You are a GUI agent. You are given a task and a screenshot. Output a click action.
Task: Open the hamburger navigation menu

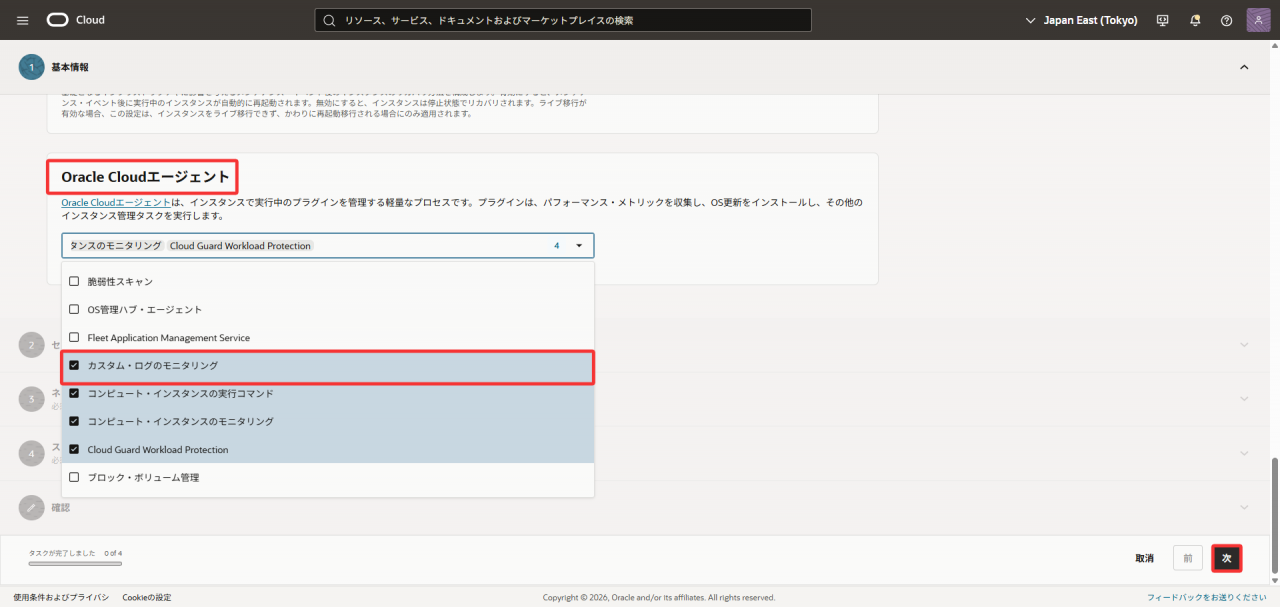(x=23, y=20)
